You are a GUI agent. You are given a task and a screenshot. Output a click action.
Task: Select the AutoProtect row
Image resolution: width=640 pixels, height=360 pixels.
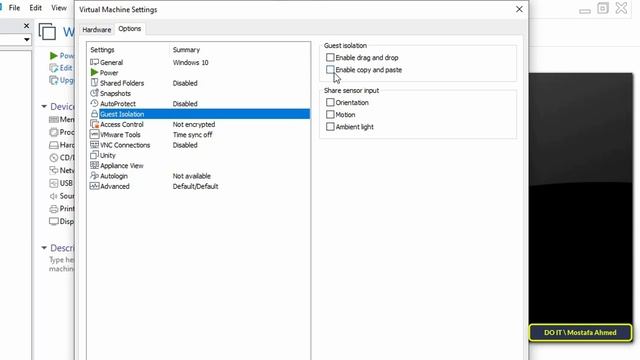199,104
